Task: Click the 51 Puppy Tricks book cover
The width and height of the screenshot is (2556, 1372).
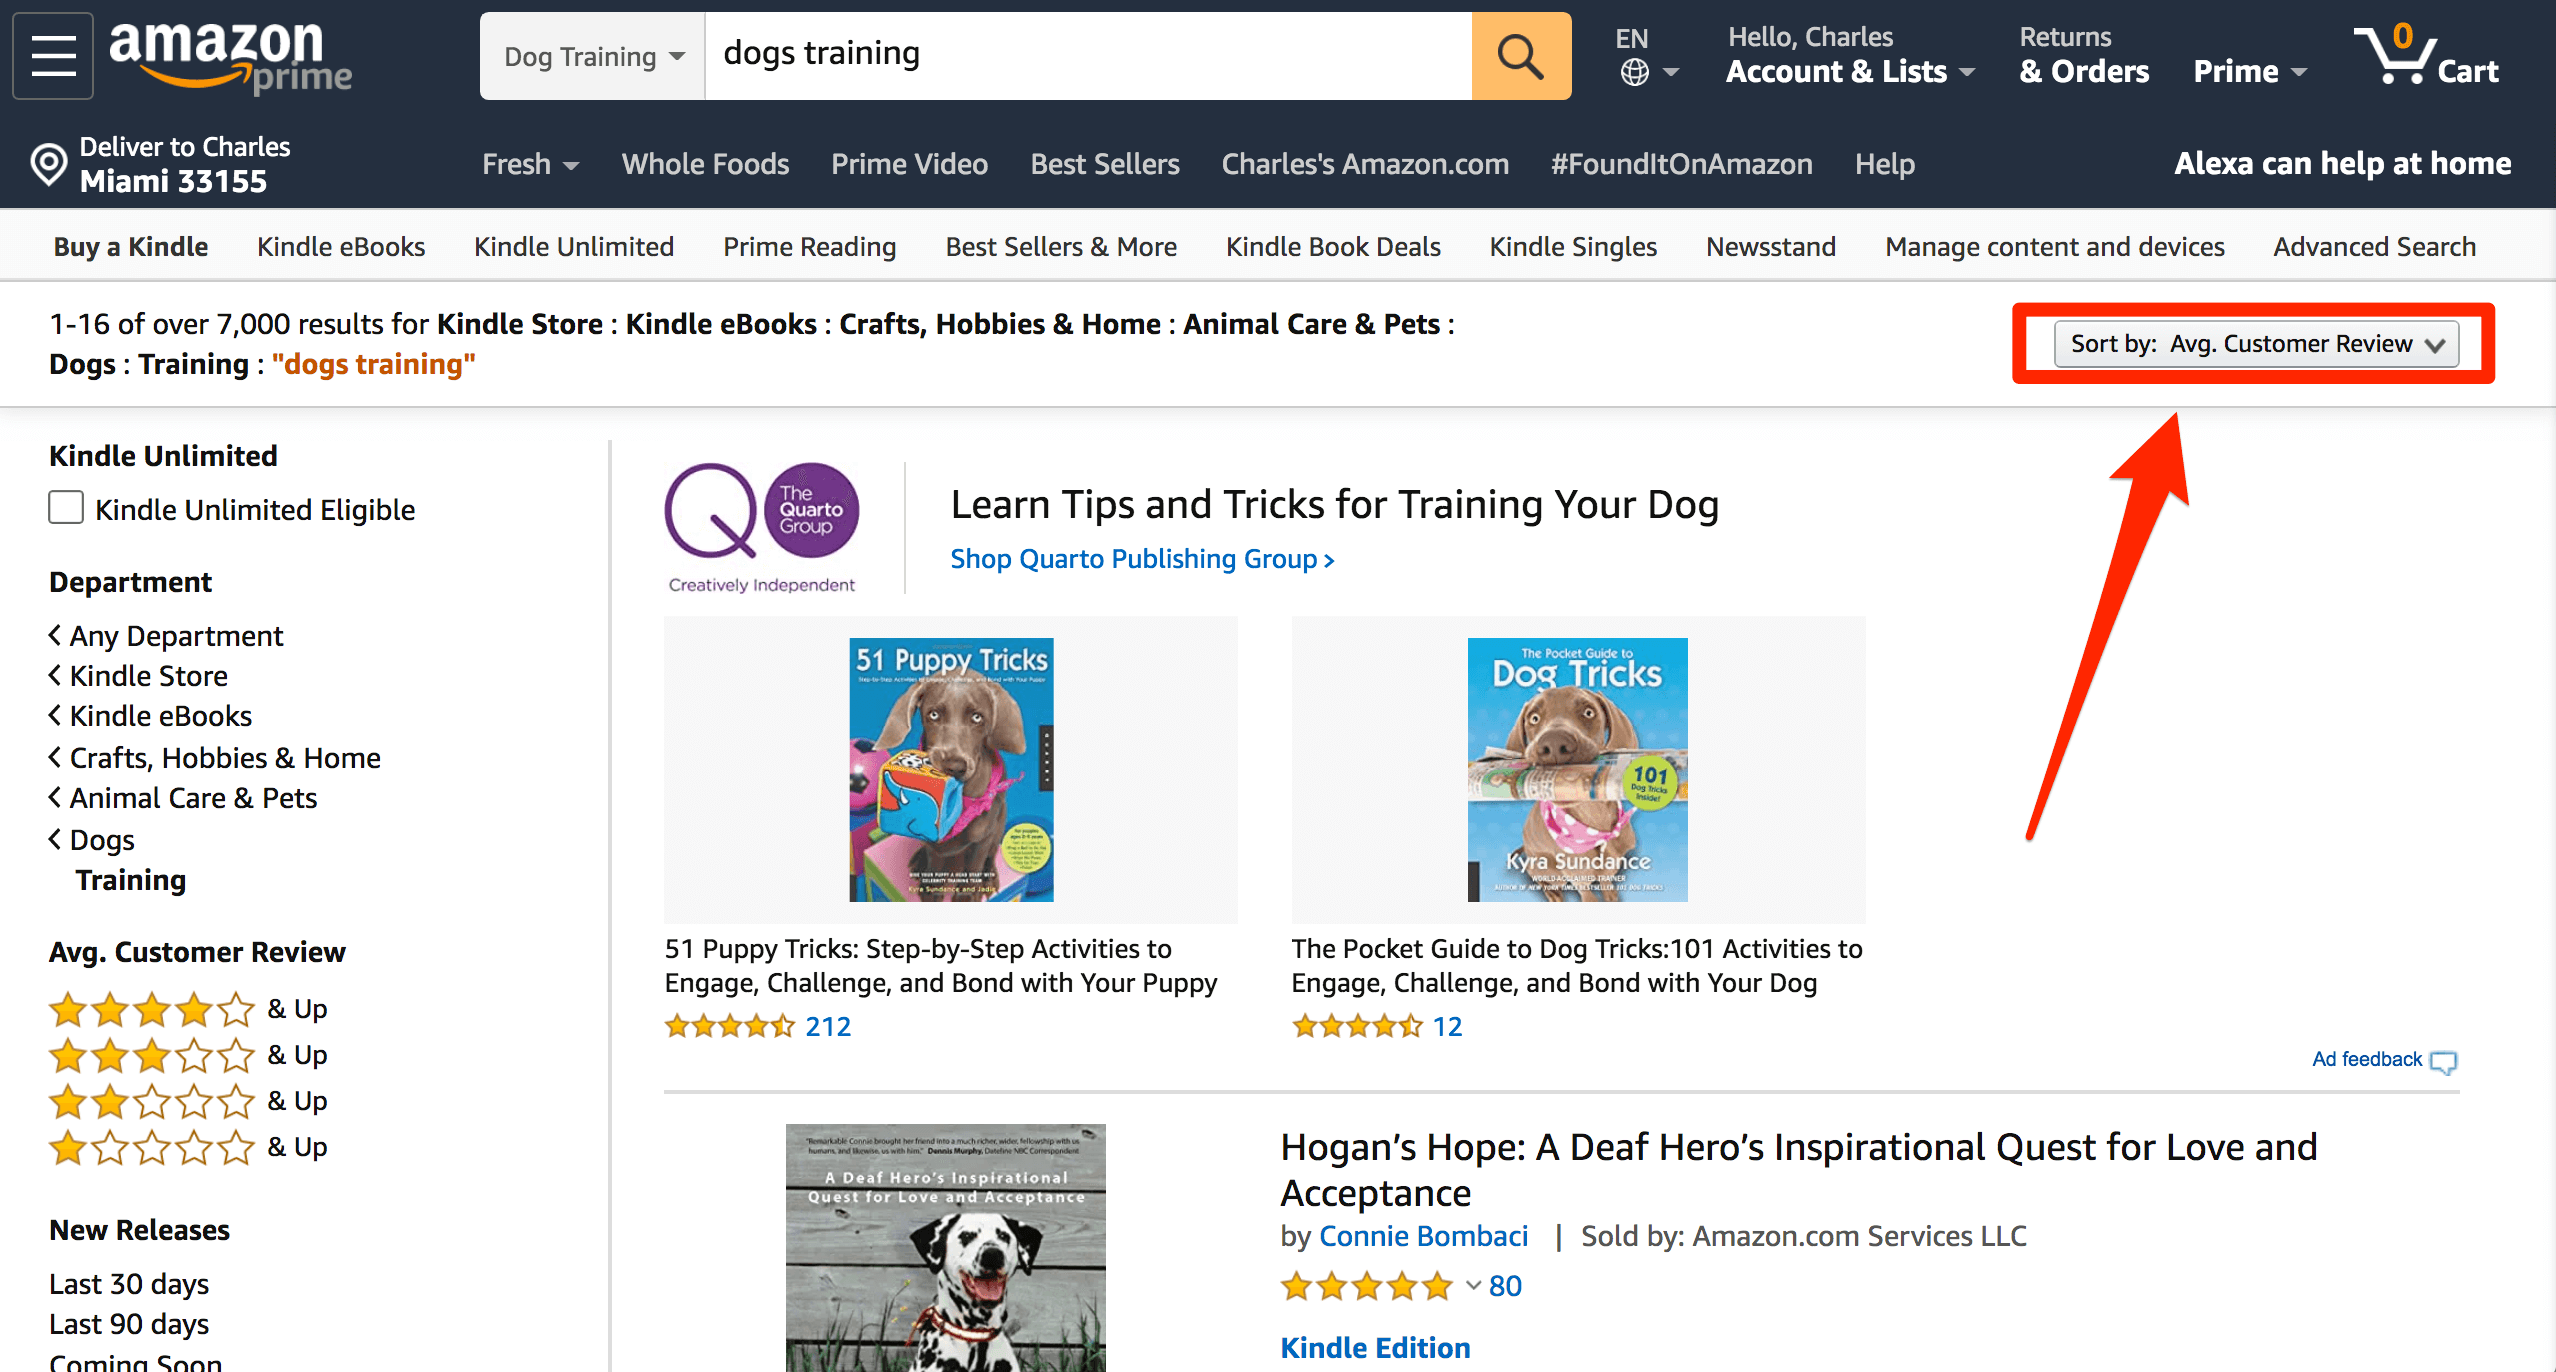Action: coord(949,768)
